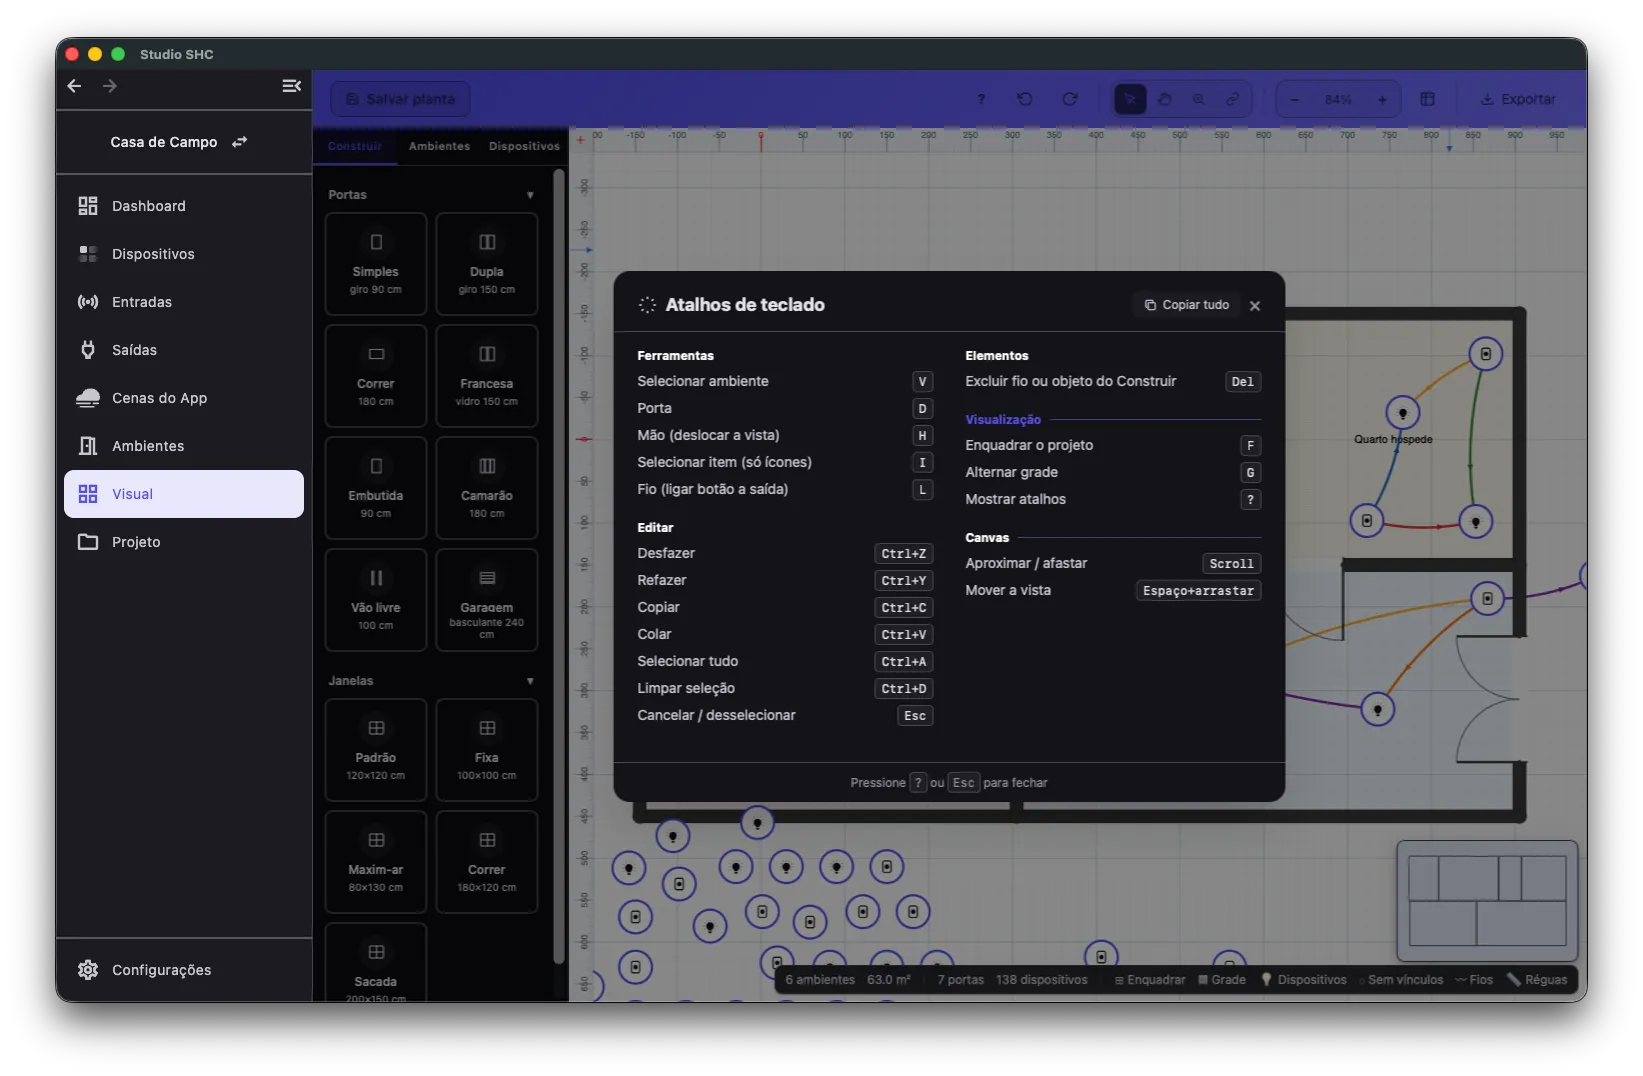
Task: Click the Exportar button
Action: pos(1518,99)
